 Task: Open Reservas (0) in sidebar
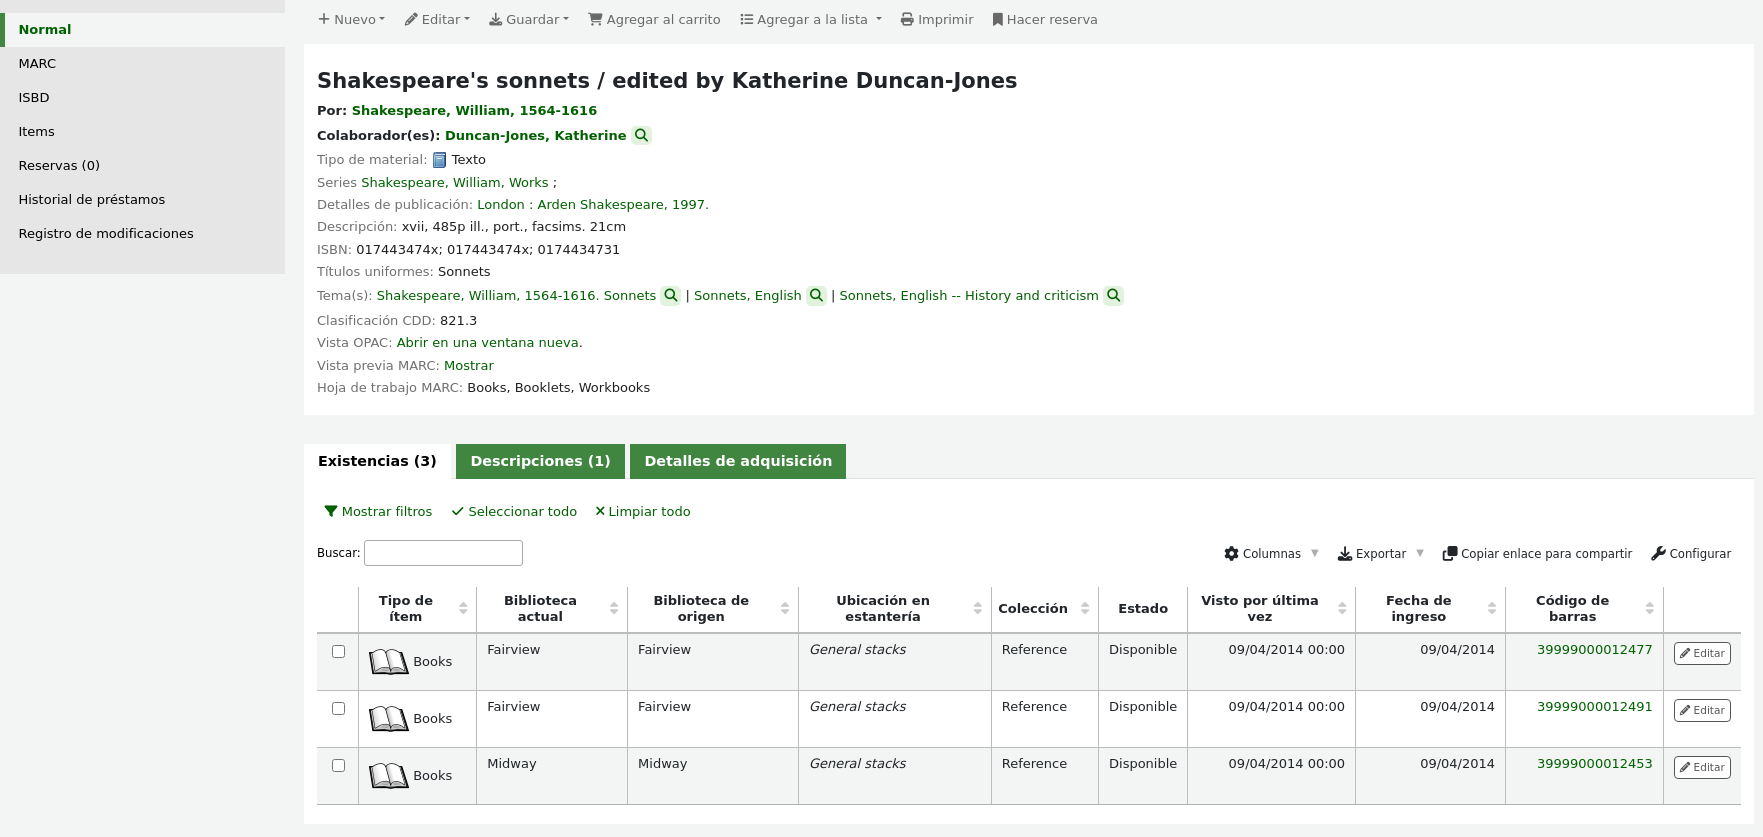coord(142,165)
